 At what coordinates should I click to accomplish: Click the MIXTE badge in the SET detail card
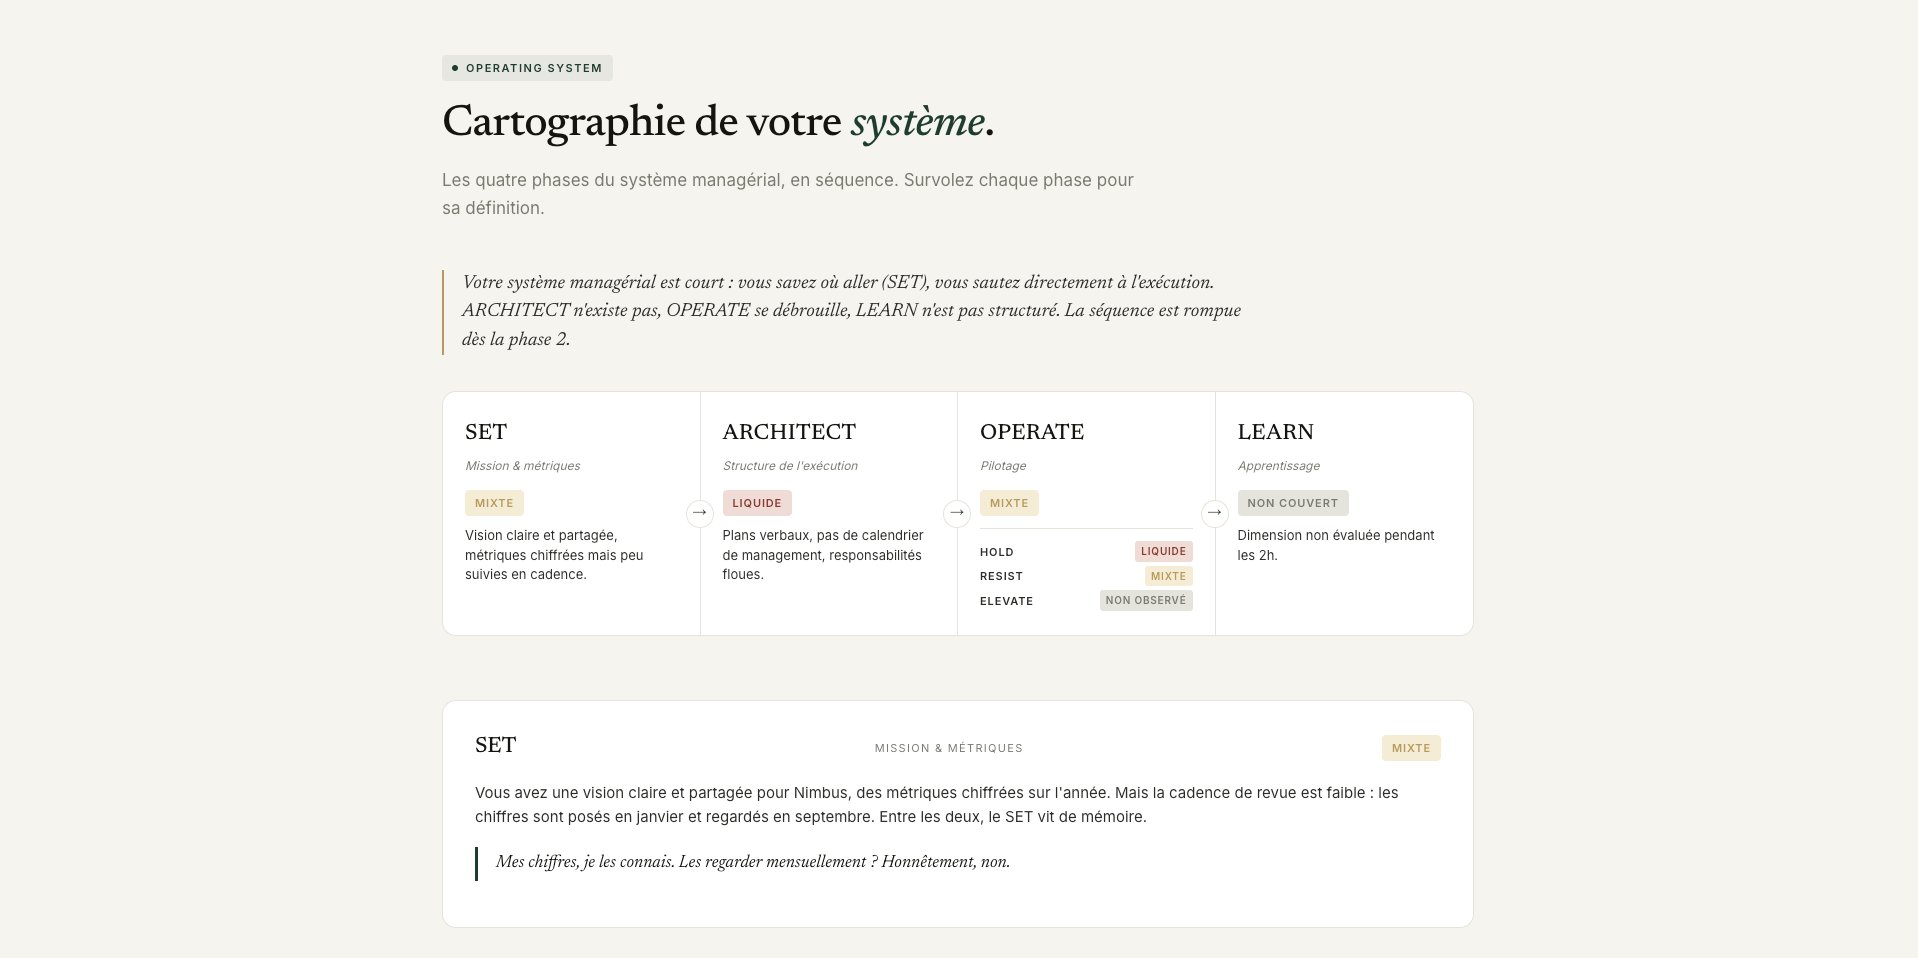[x=1411, y=748]
